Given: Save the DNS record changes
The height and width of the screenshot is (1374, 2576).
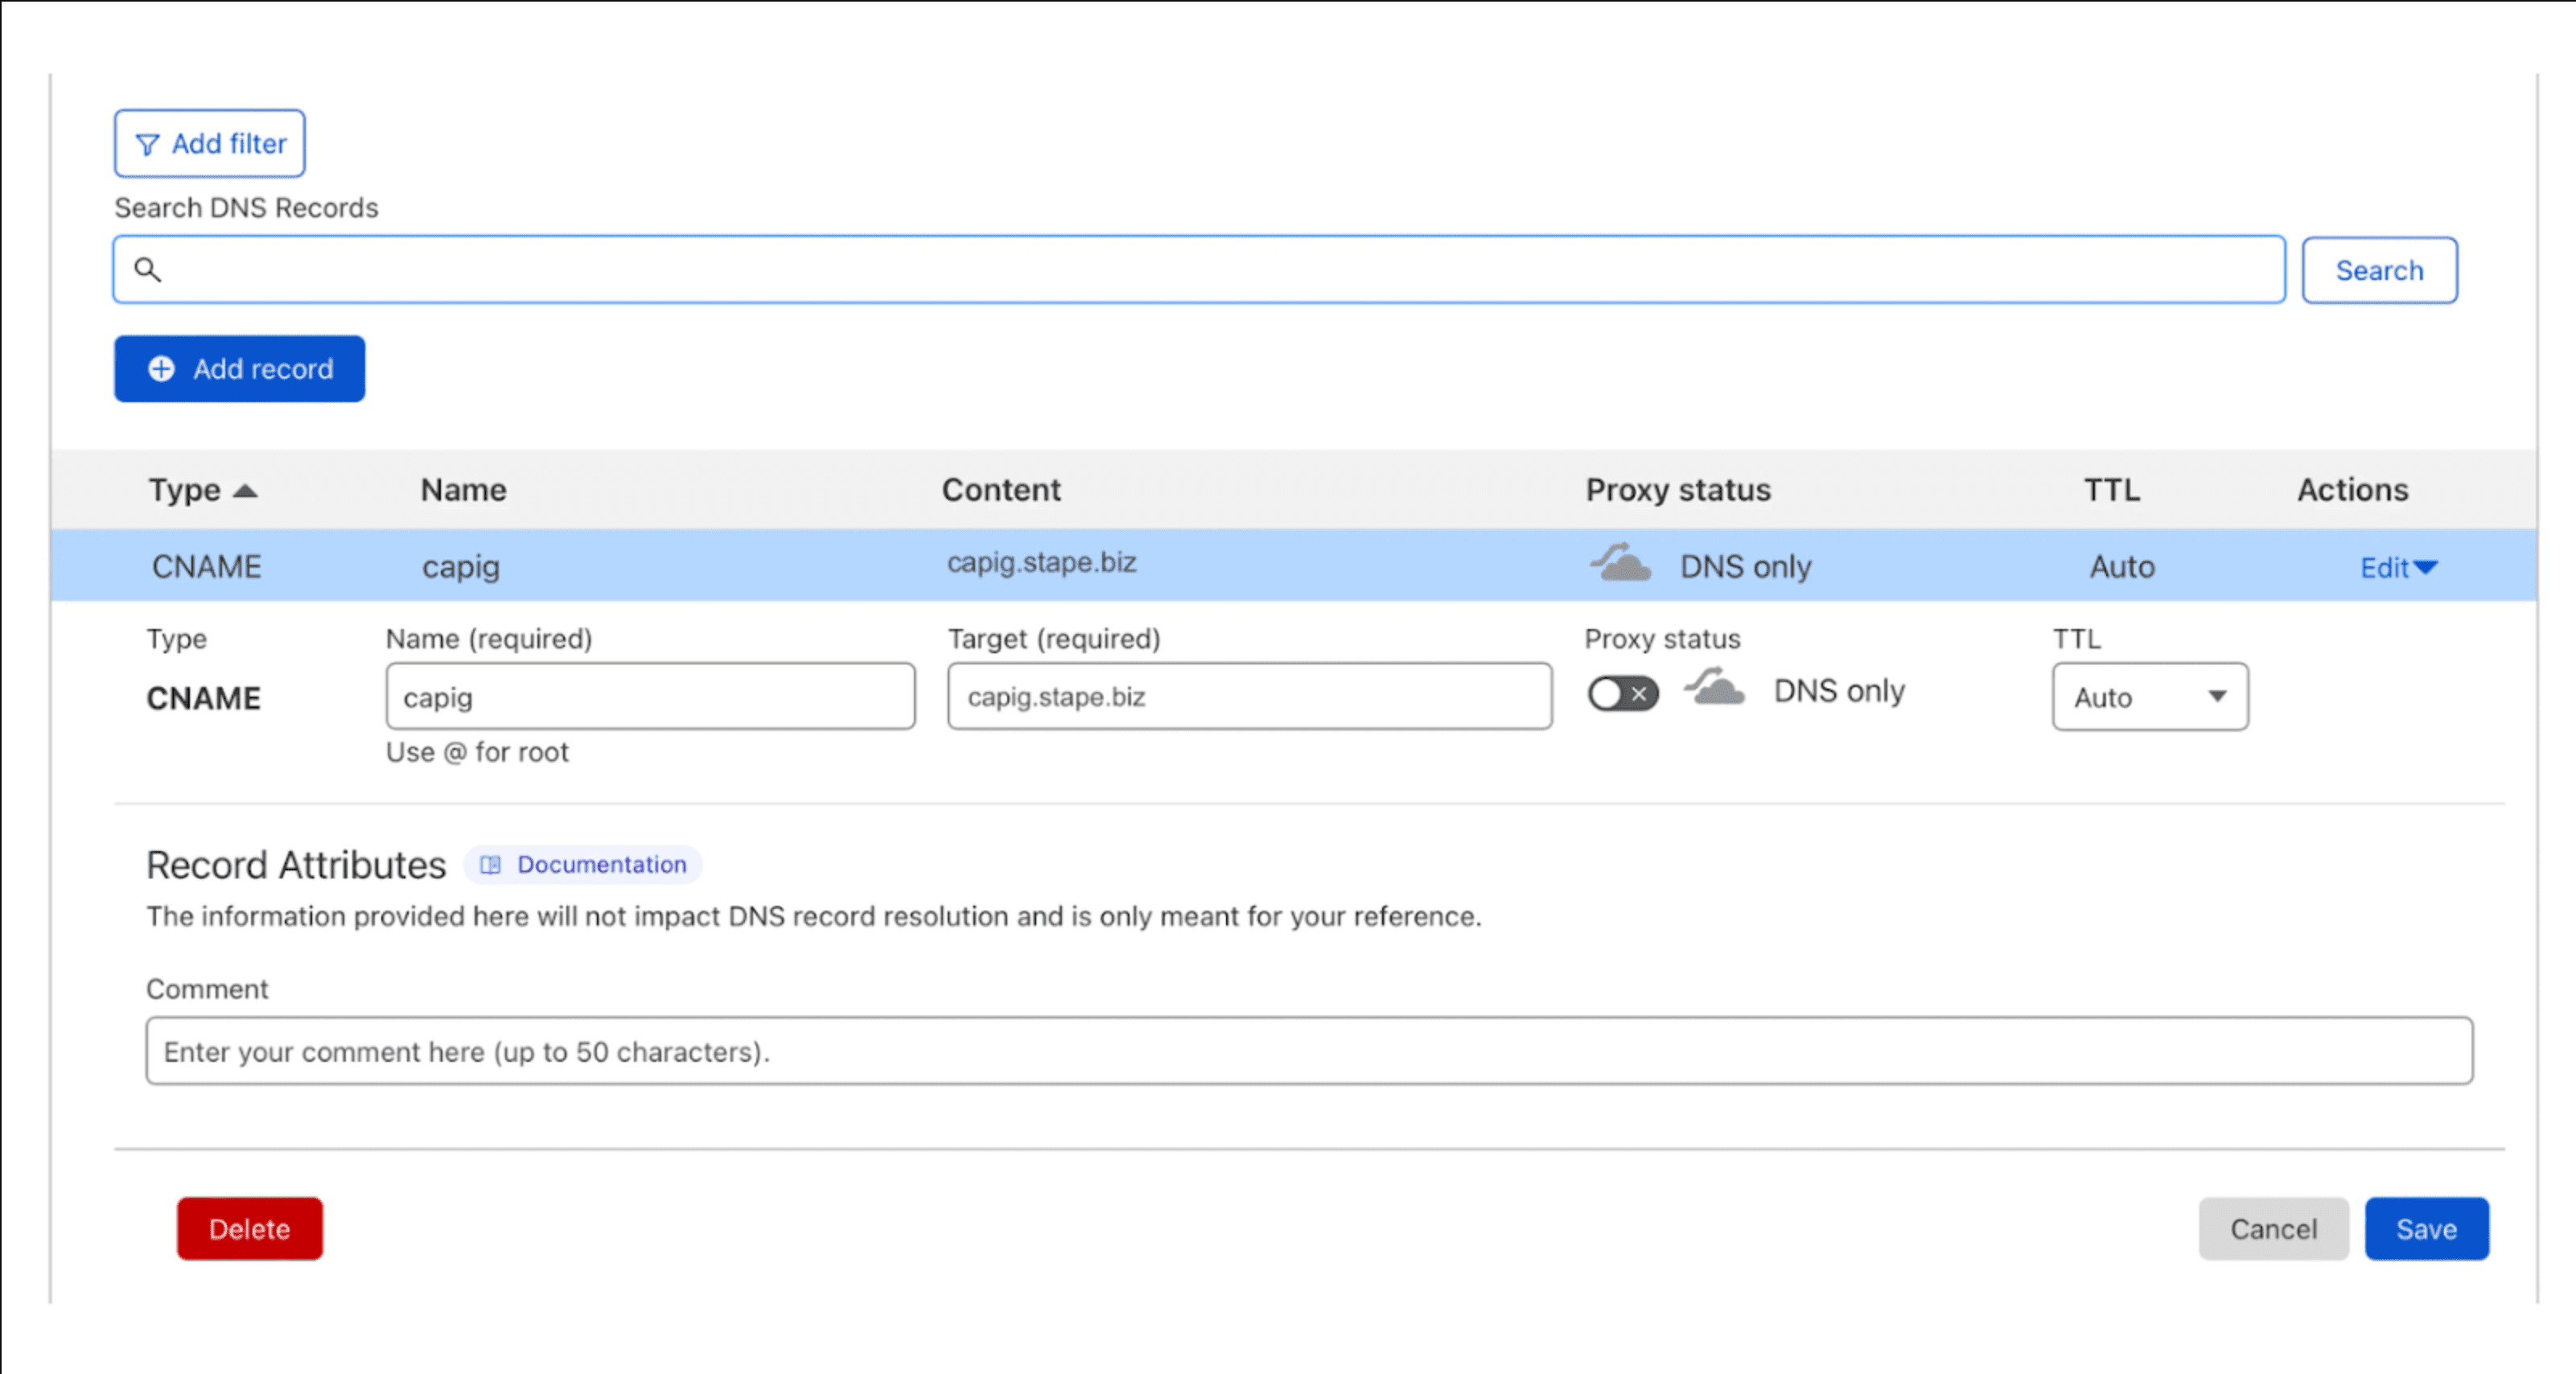Looking at the screenshot, I should click(2426, 1229).
